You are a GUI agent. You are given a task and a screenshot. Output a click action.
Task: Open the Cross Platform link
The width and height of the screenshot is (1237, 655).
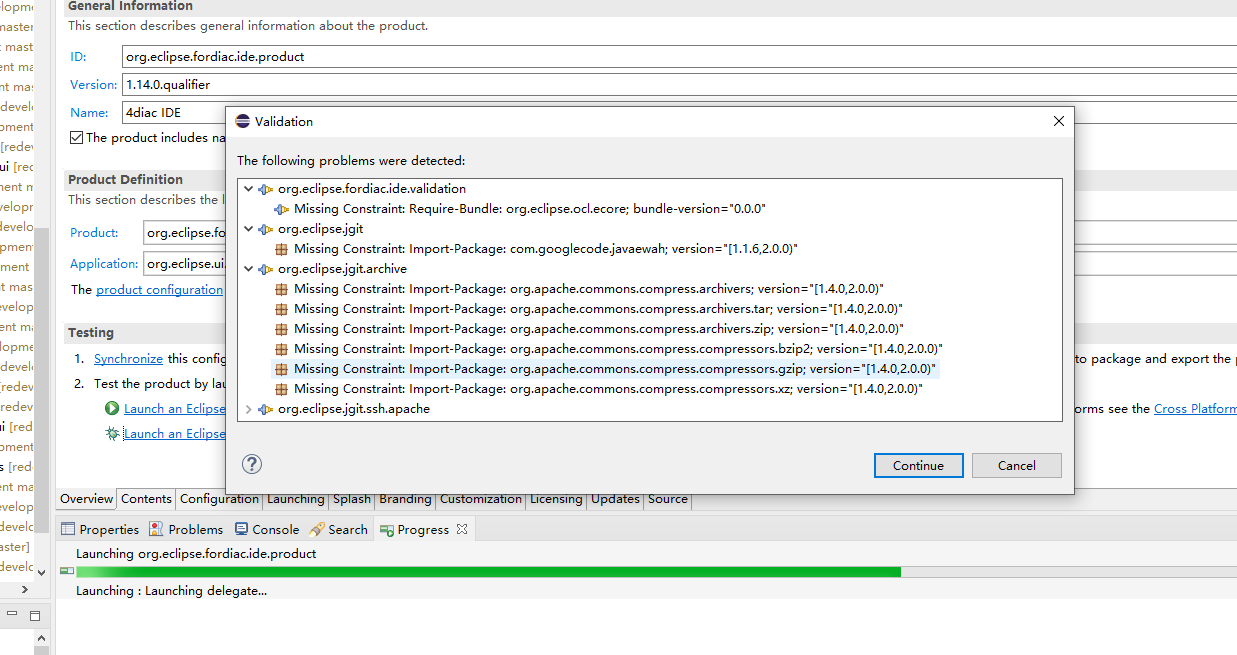1195,408
